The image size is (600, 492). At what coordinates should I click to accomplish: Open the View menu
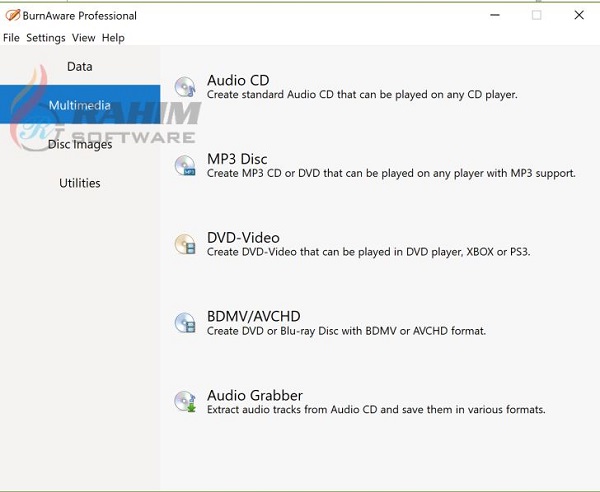tap(84, 38)
